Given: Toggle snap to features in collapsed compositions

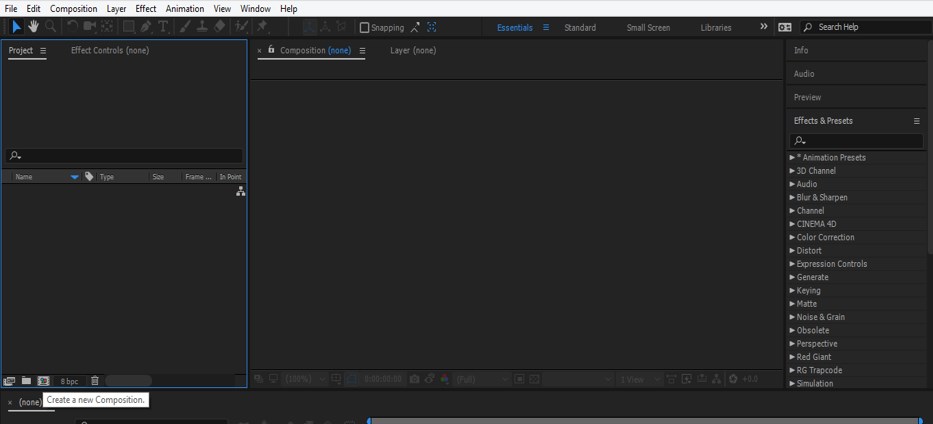Looking at the screenshot, I should point(431,27).
